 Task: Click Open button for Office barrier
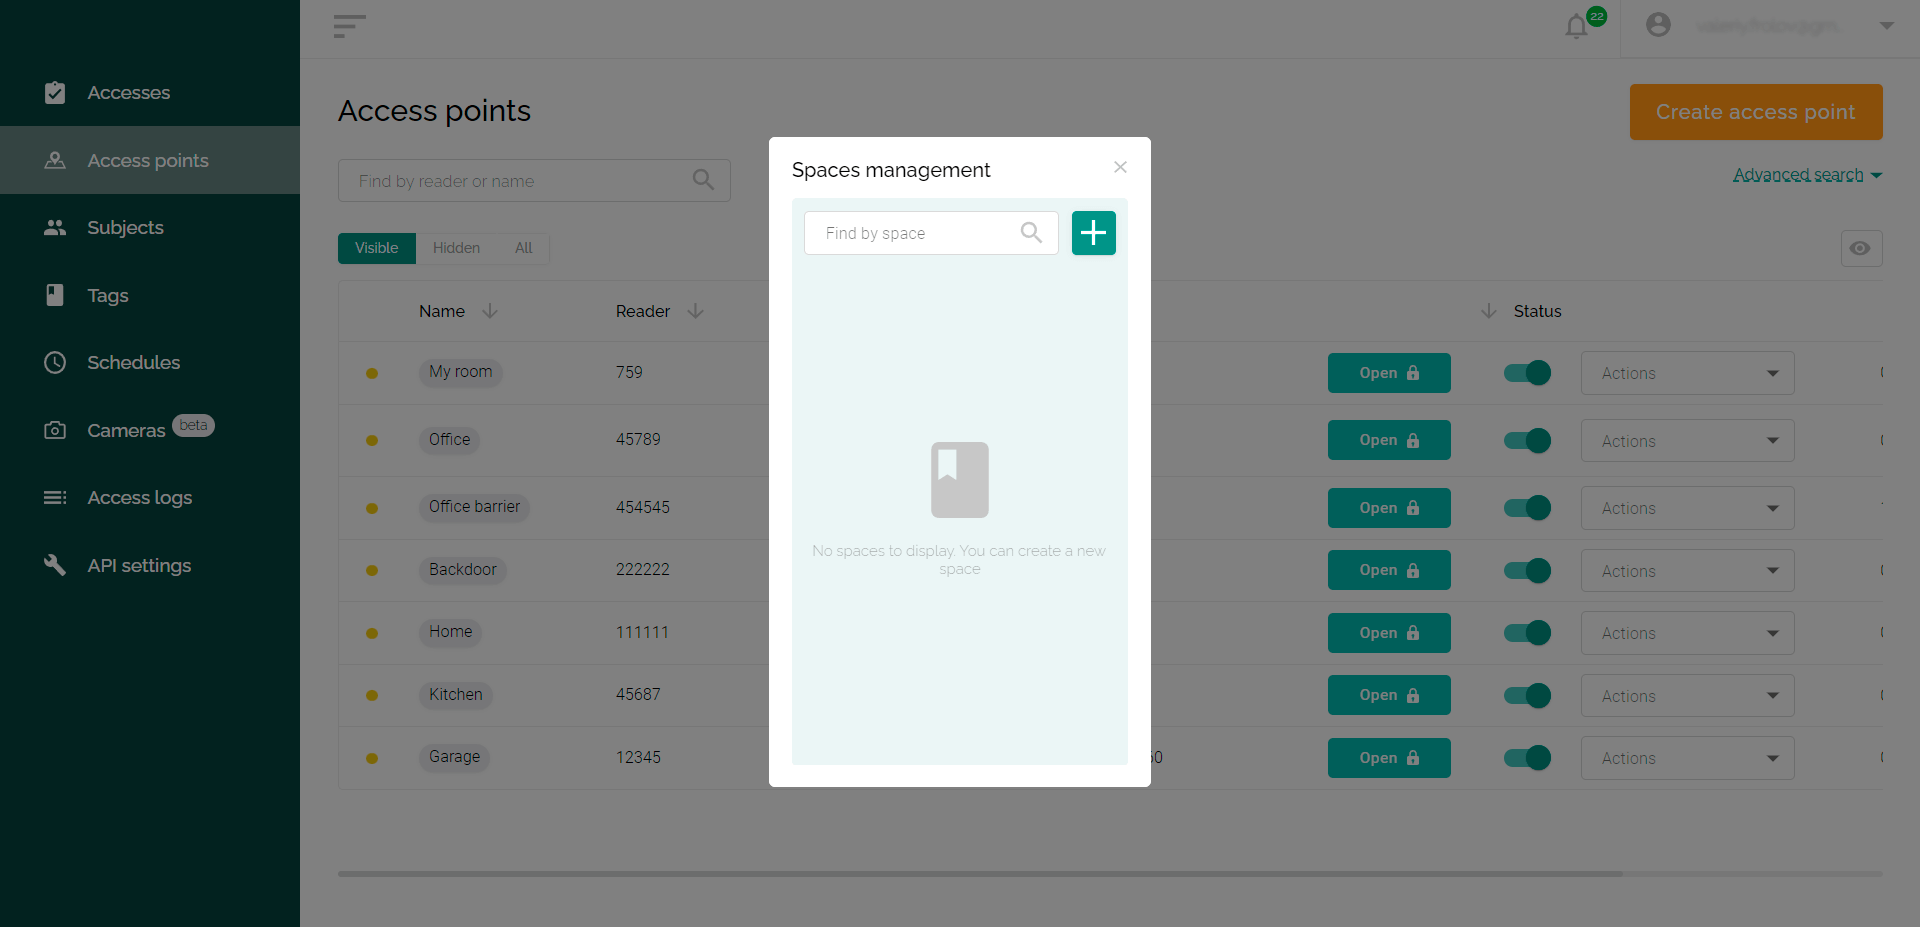tap(1389, 508)
